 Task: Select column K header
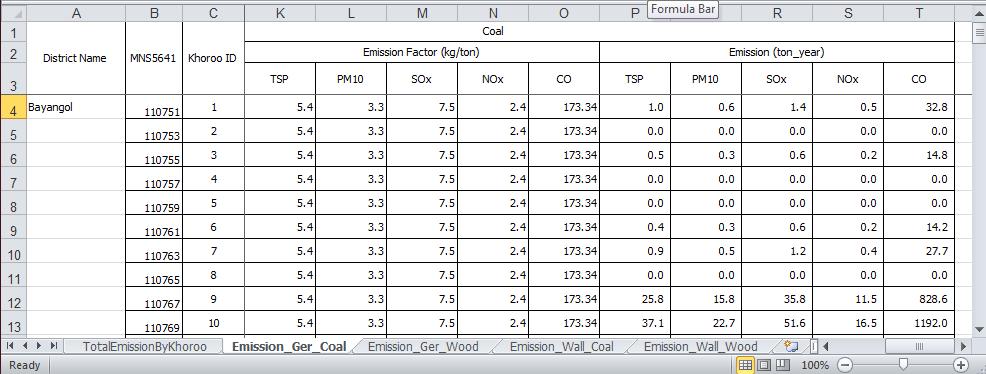click(x=280, y=13)
